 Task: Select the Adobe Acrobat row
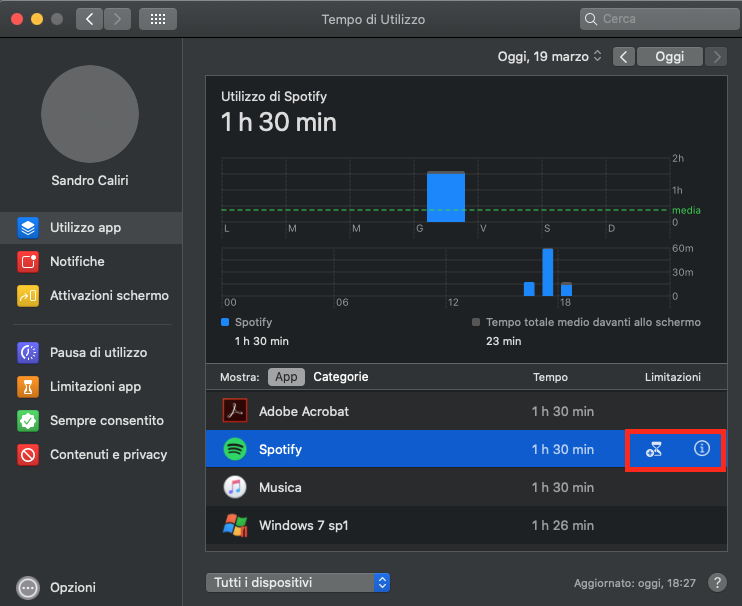(x=466, y=411)
